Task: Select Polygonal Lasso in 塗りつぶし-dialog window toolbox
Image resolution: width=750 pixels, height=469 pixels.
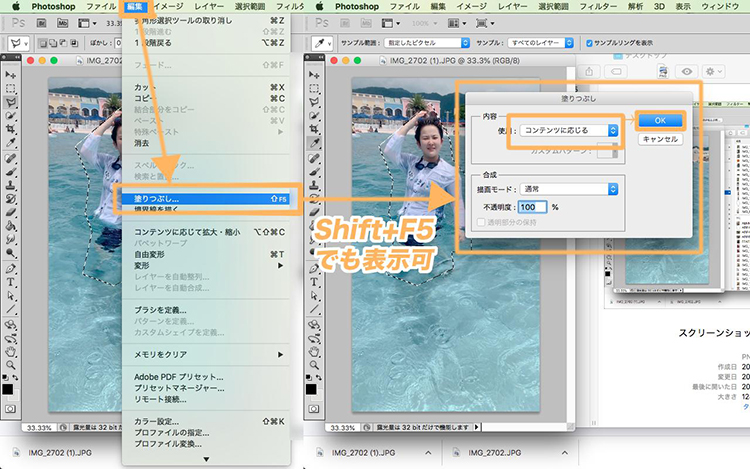Action: (314, 102)
